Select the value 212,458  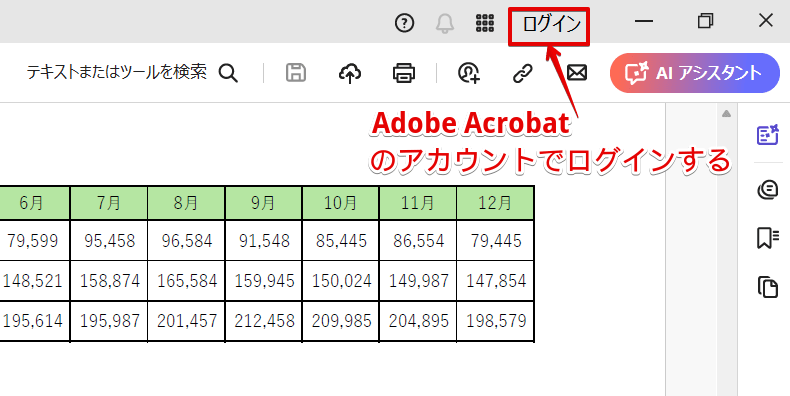point(264,320)
